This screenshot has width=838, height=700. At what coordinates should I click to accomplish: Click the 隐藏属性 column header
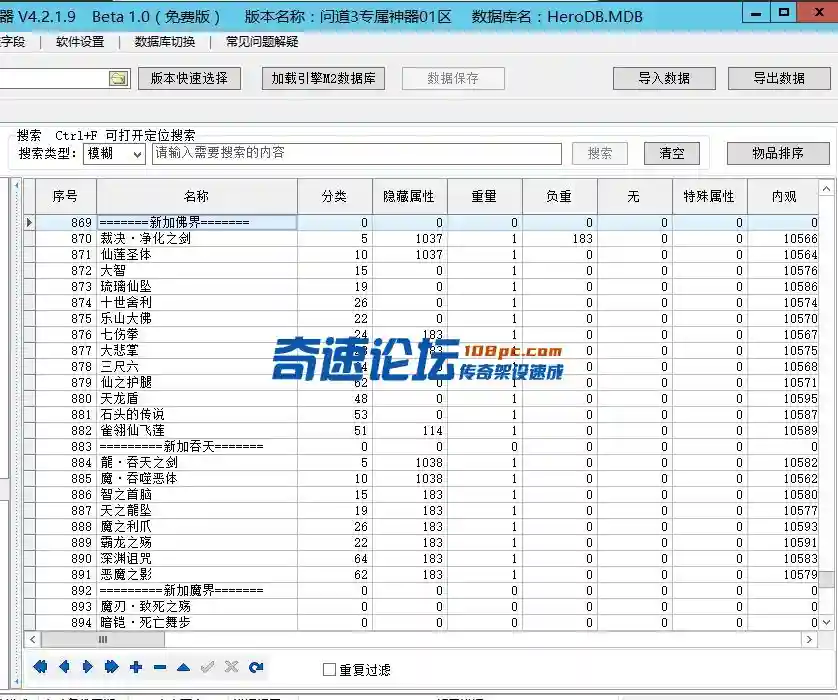(409, 197)
